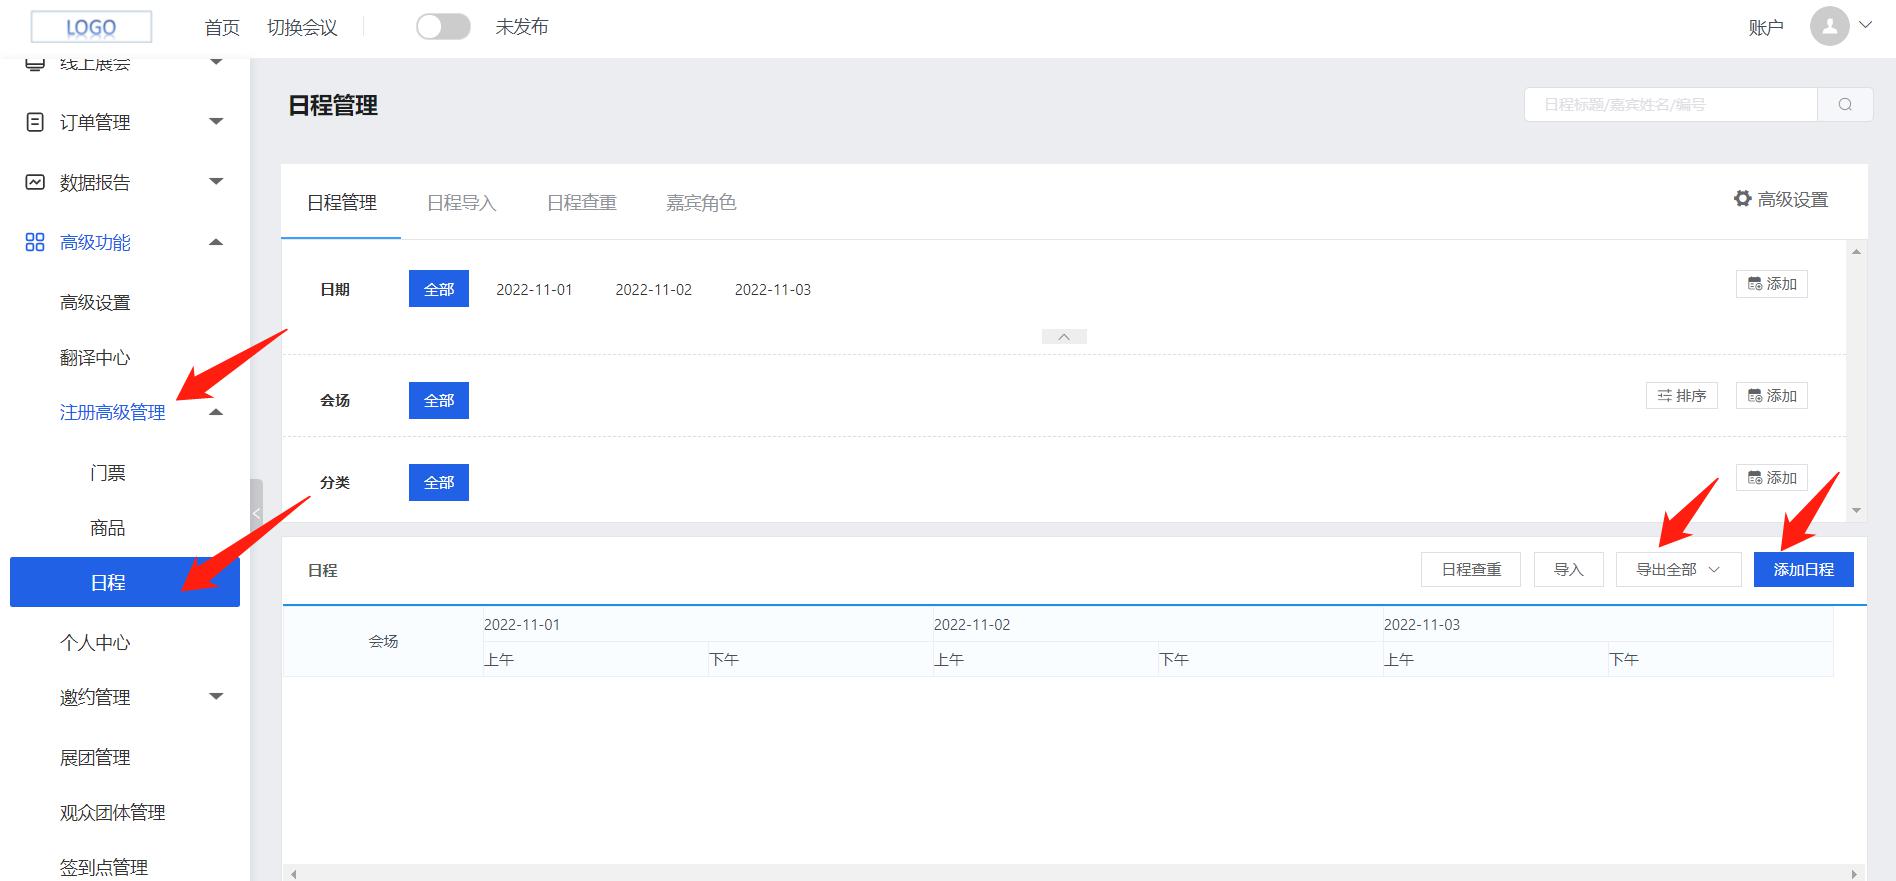Click the blue 添加日程 button
Screen dimensions: 1896x881
point(1804,569)
